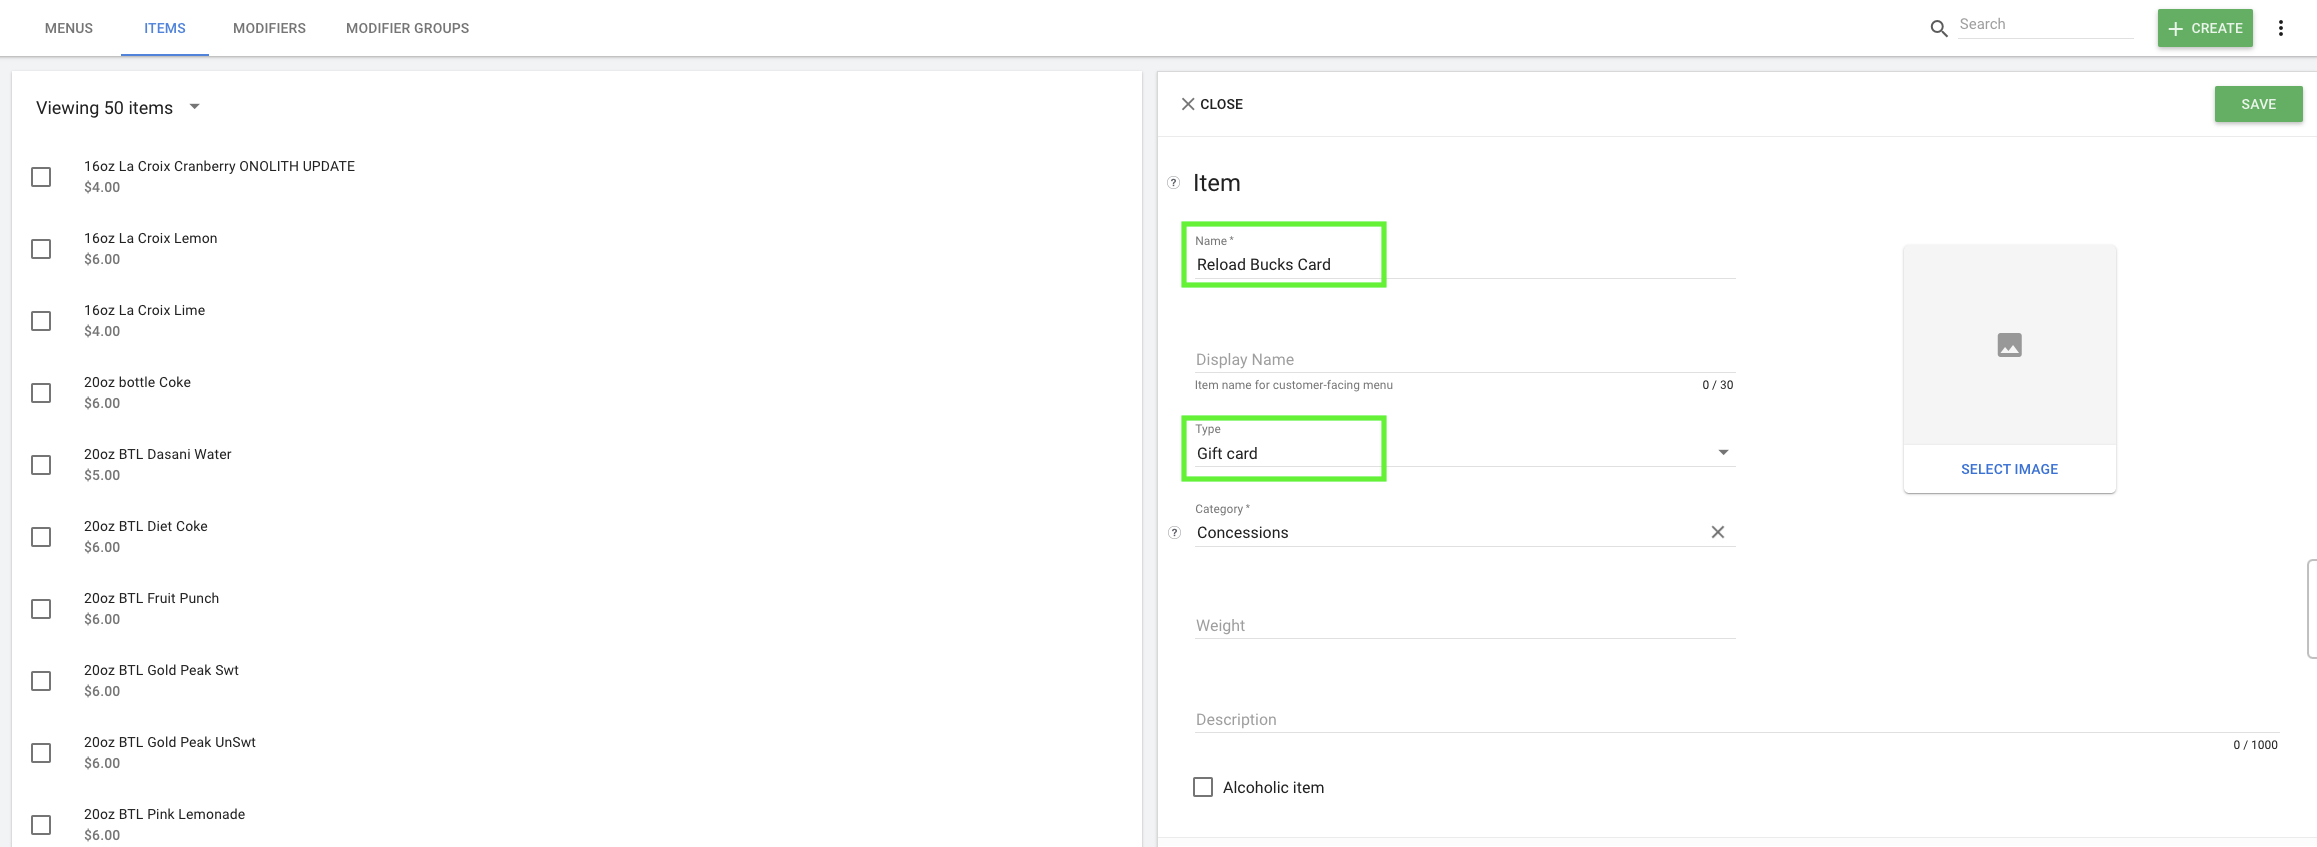The width and height of the screenshot is (2317, 847).
Task: Select the Items tab
Action: [x=165, y=28]
